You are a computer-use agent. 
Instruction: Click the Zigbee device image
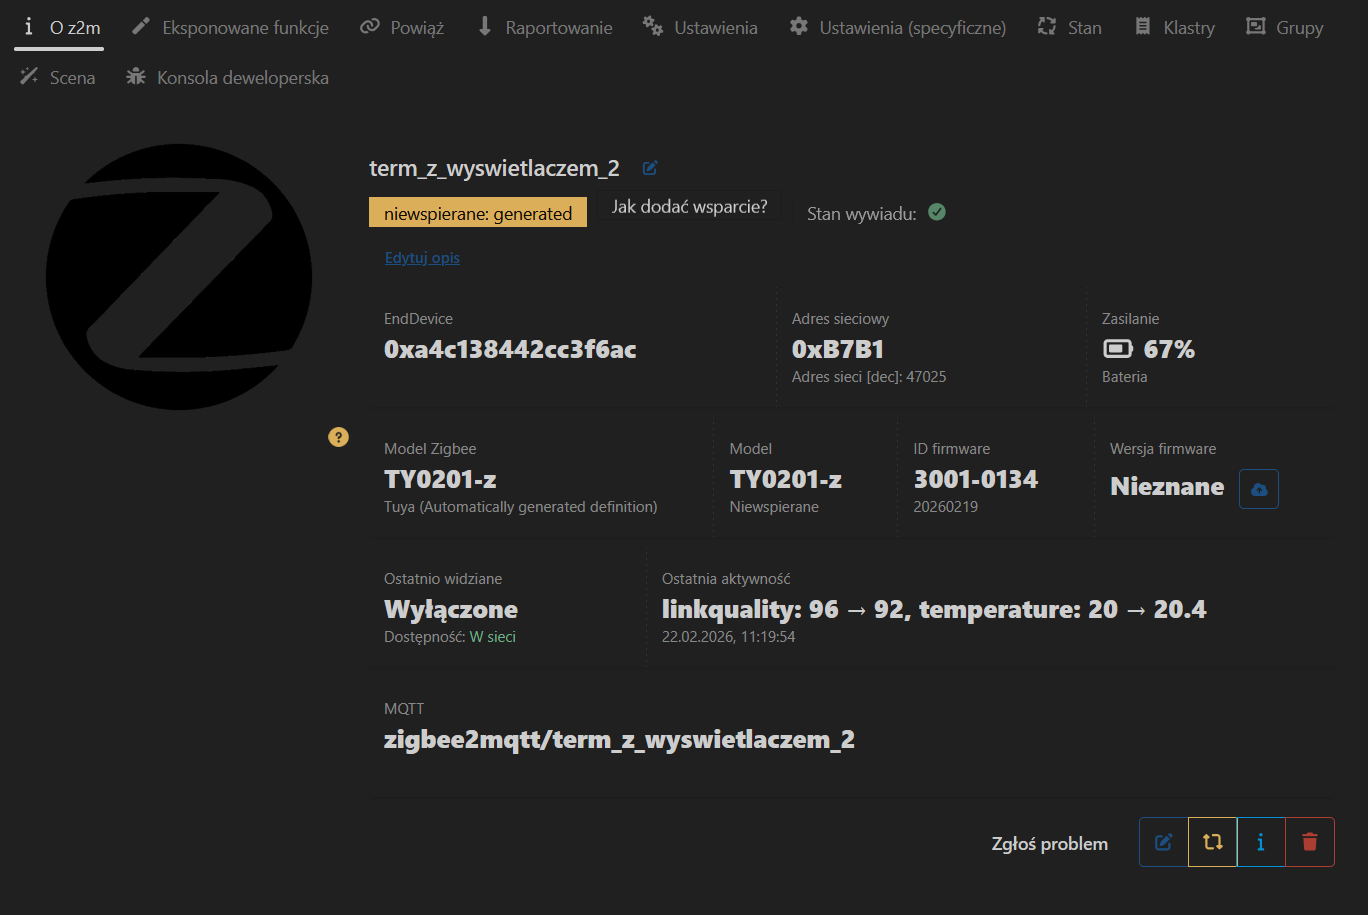click(179, 277)
